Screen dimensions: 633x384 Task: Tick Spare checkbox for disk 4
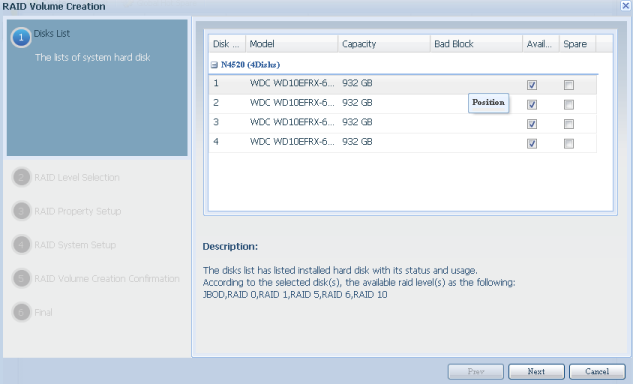tap(569, 143)
